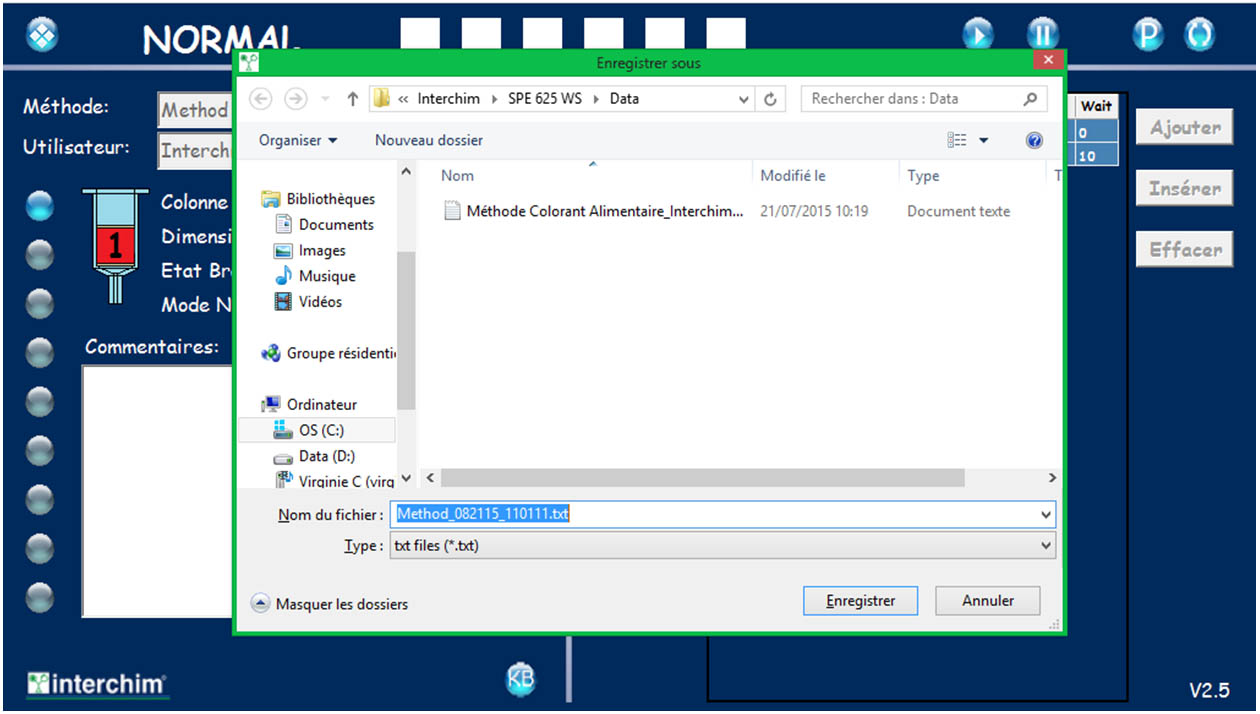The width and height of the screenshot is (1260, 714).
Task: Click the Up one level arrow
Action: (x=352, y=99)
